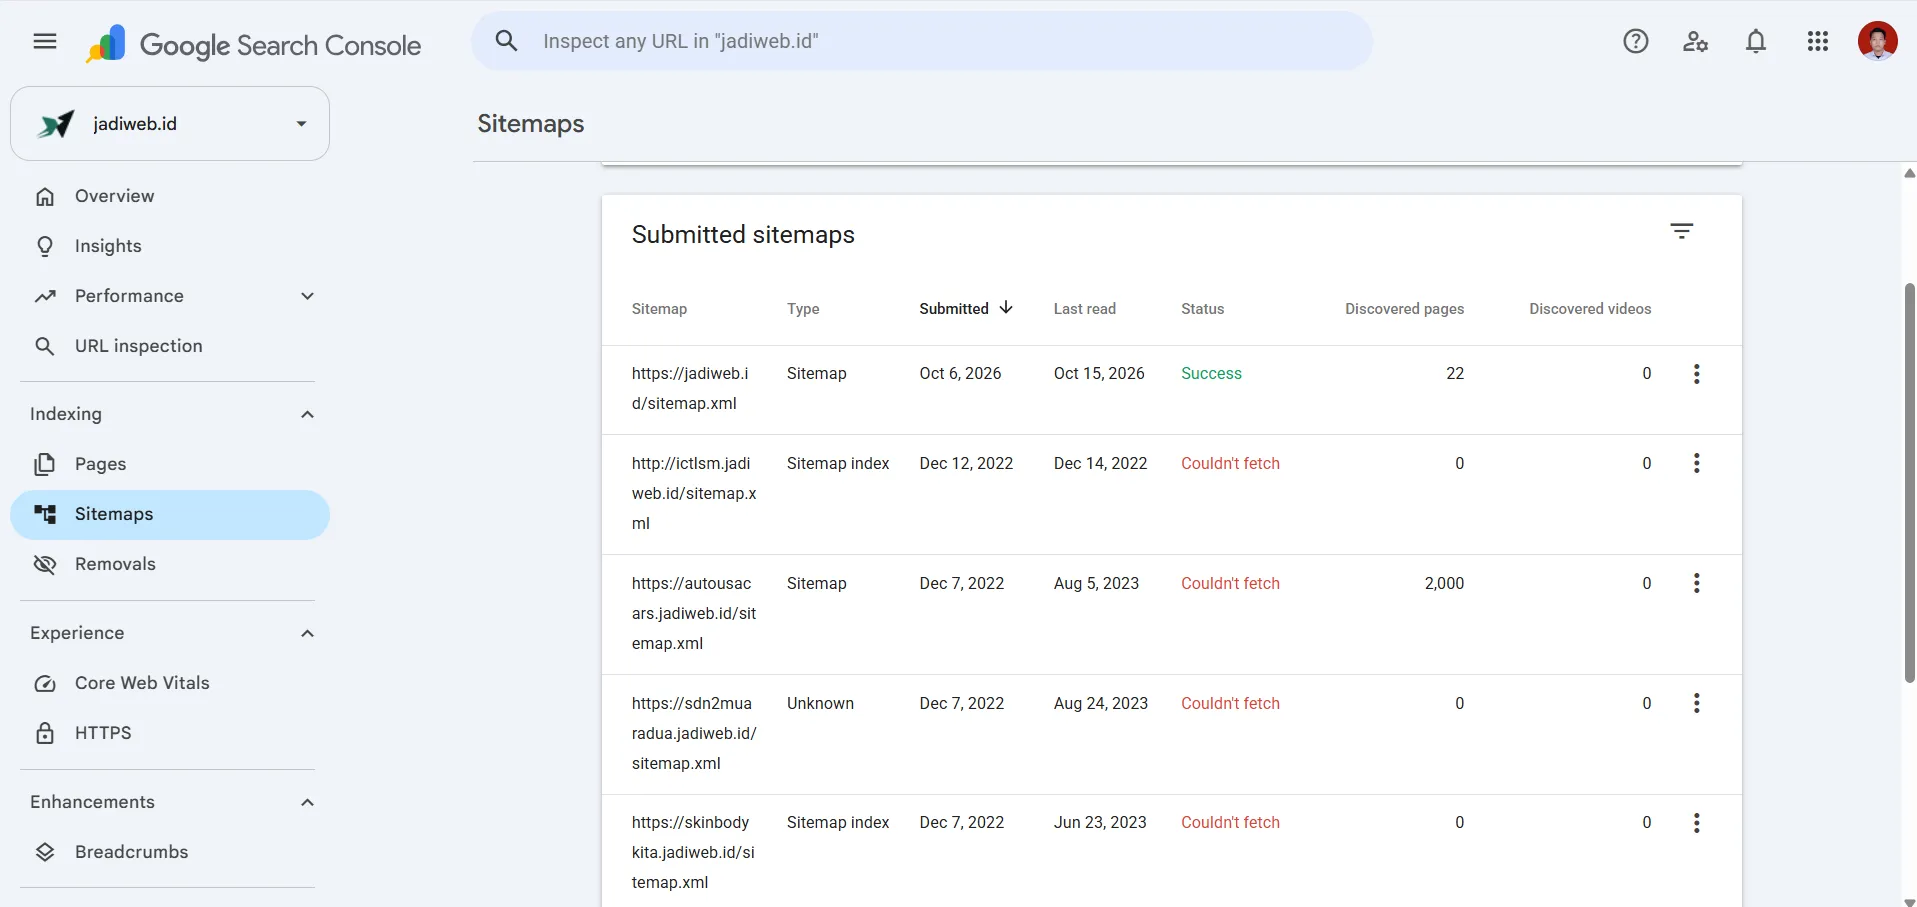Open the https://jadiweb.id/sitemap.xml row
1917x907 pixels.
(x=1172, y=389)
